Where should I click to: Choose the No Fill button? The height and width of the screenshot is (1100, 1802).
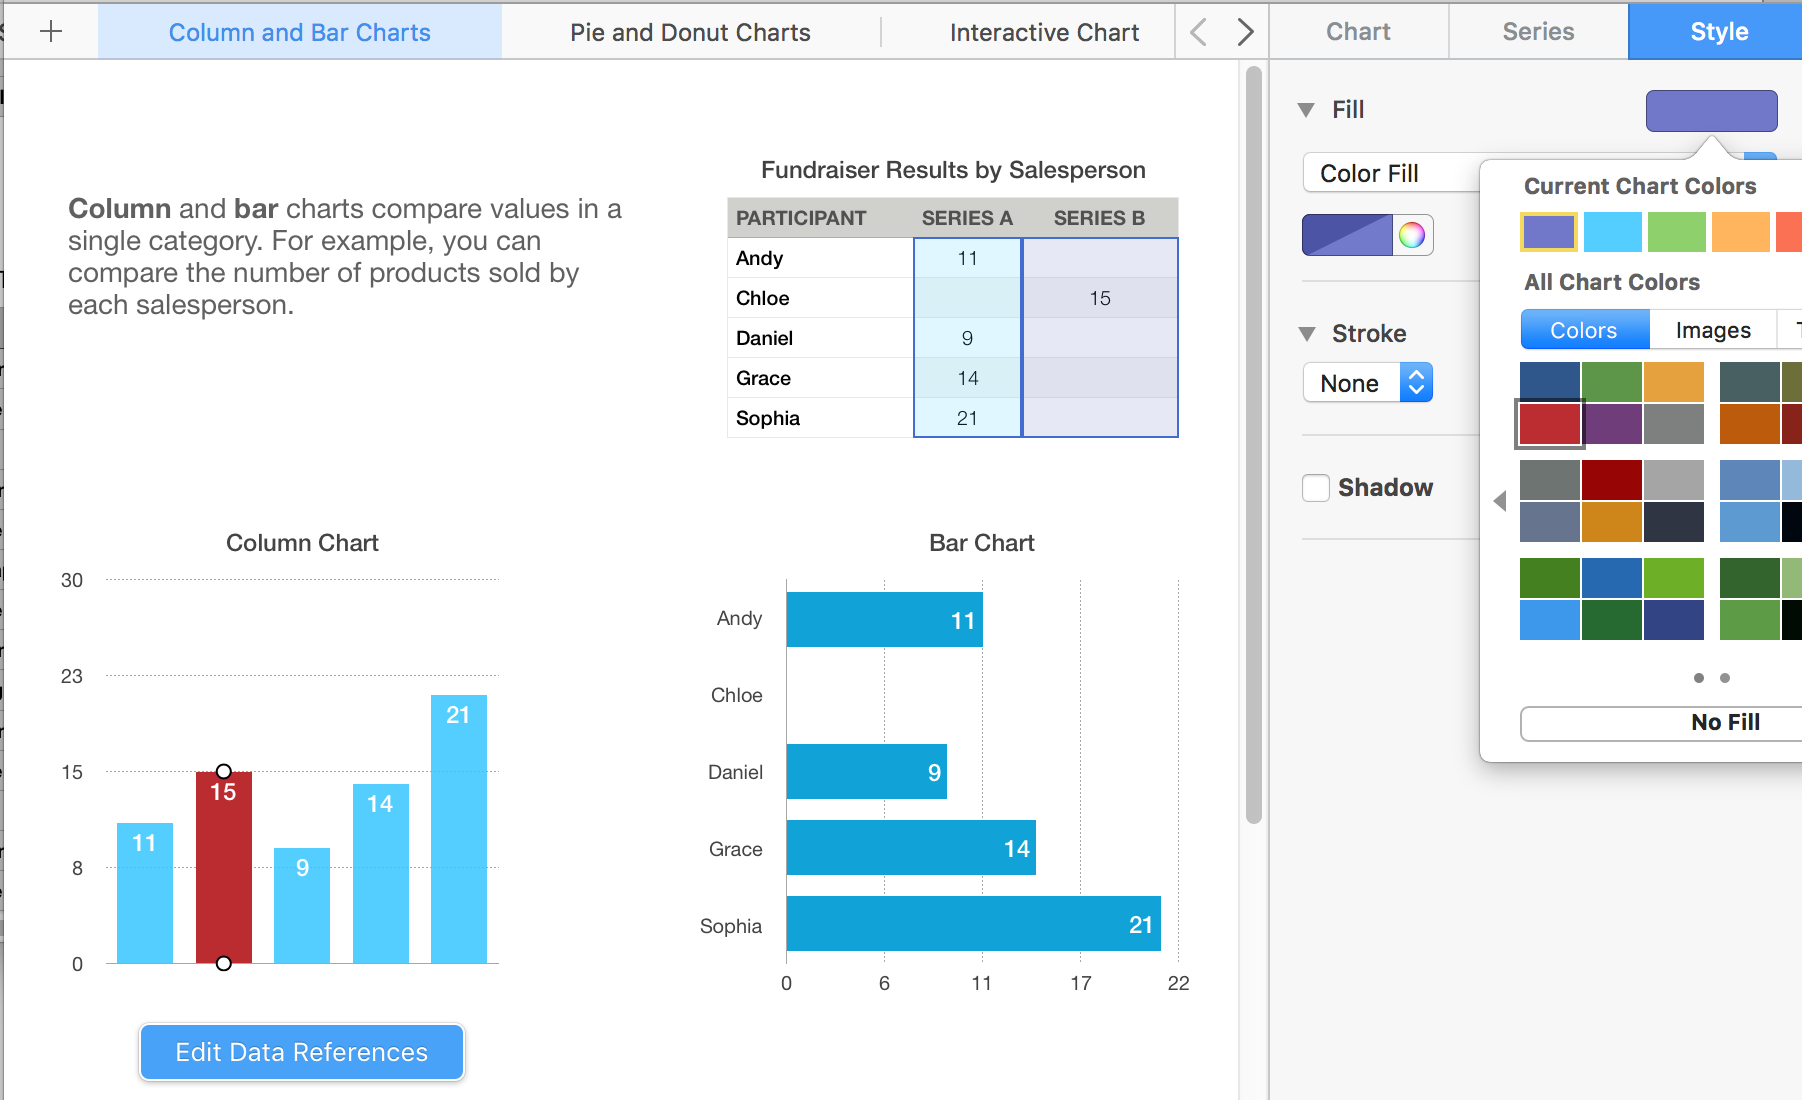coord(1661,723)
